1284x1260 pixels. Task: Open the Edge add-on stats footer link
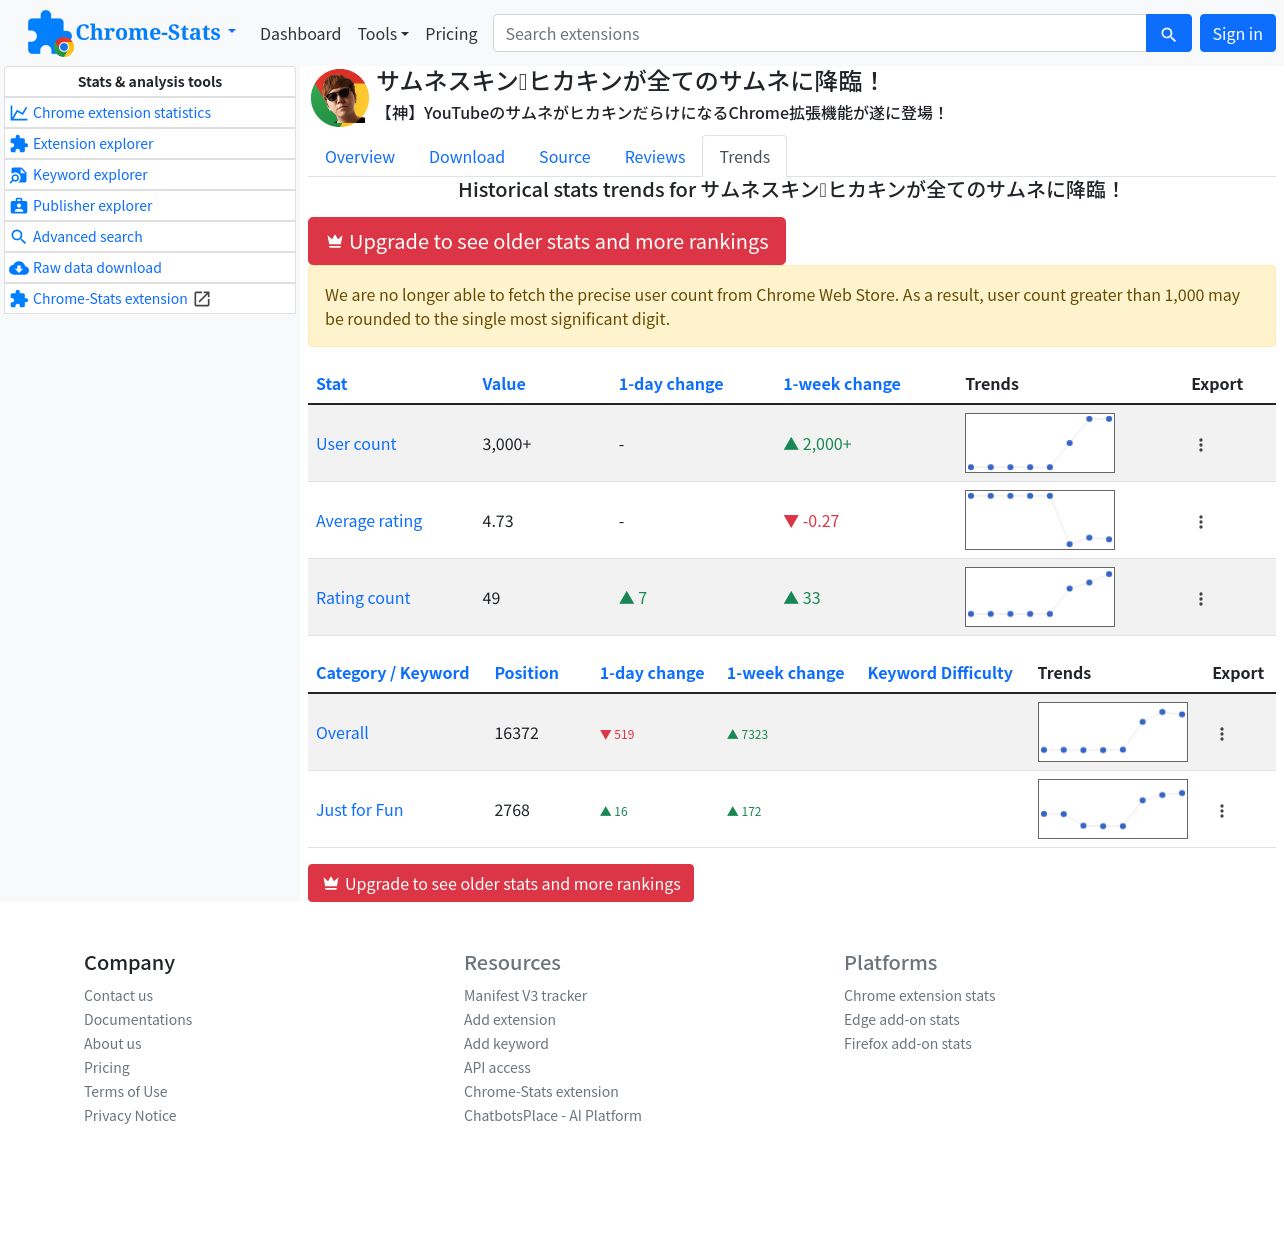pyautogui.click(x=902, y=1020)
